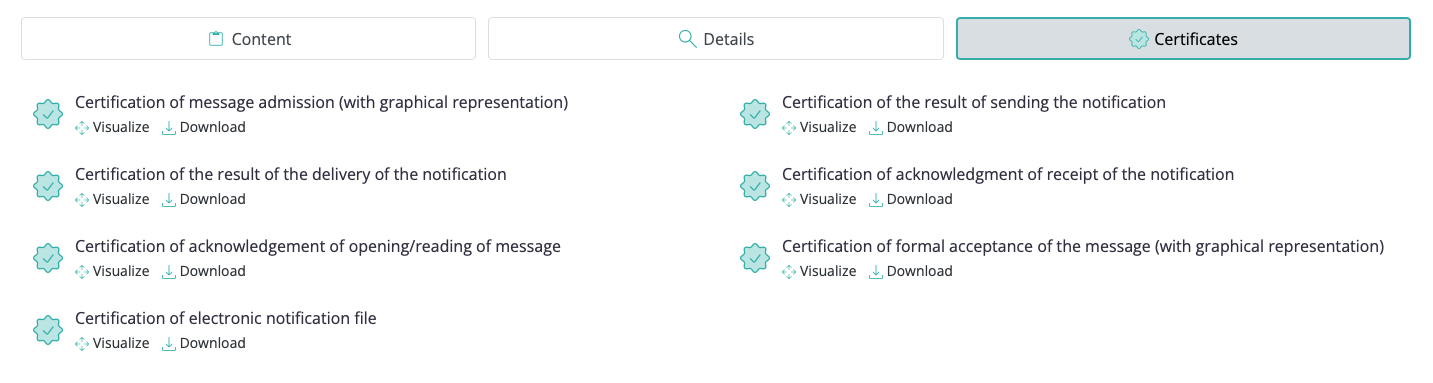Click 'Certification of formal acceptance of the message' title
The width and height of the screenshot is (1433, 383).
(1083, 246)
